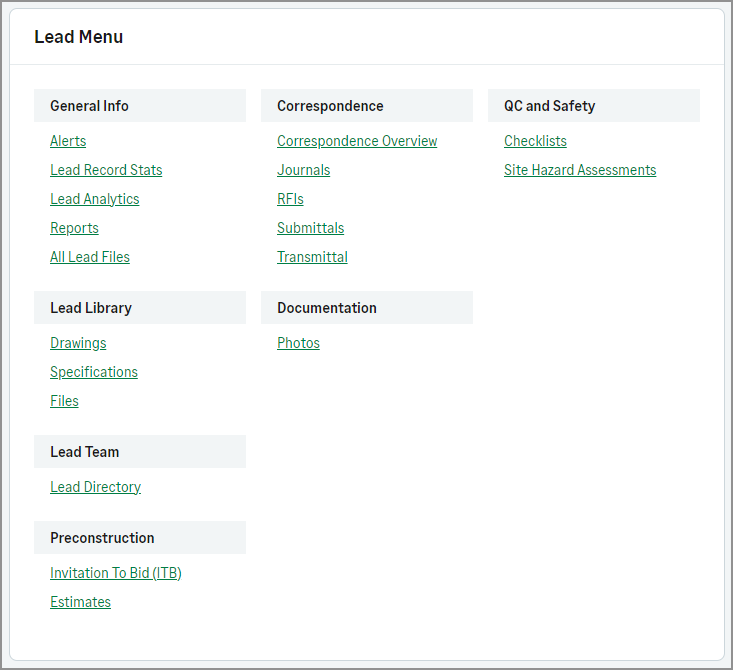Screen dimensions: 733x670
Task: Open the Lead Directory
Action: tap(95, 487)
